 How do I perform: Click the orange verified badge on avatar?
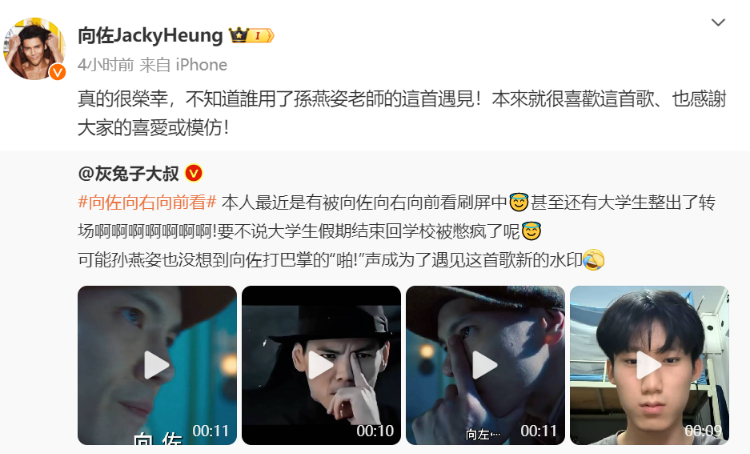pos(57,72)
